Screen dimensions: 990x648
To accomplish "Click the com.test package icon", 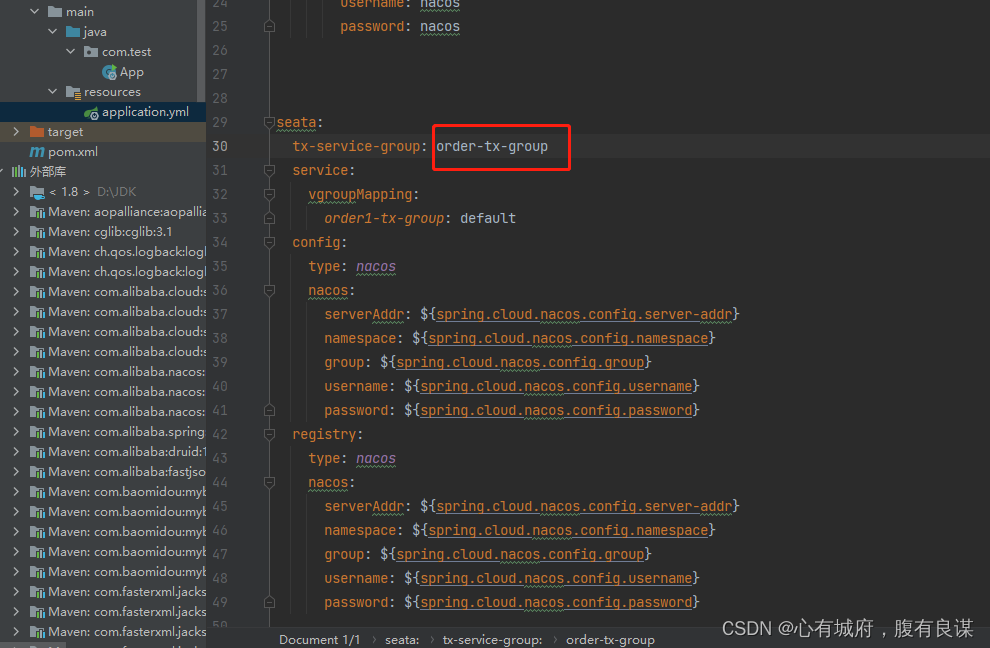I will 91,52.
